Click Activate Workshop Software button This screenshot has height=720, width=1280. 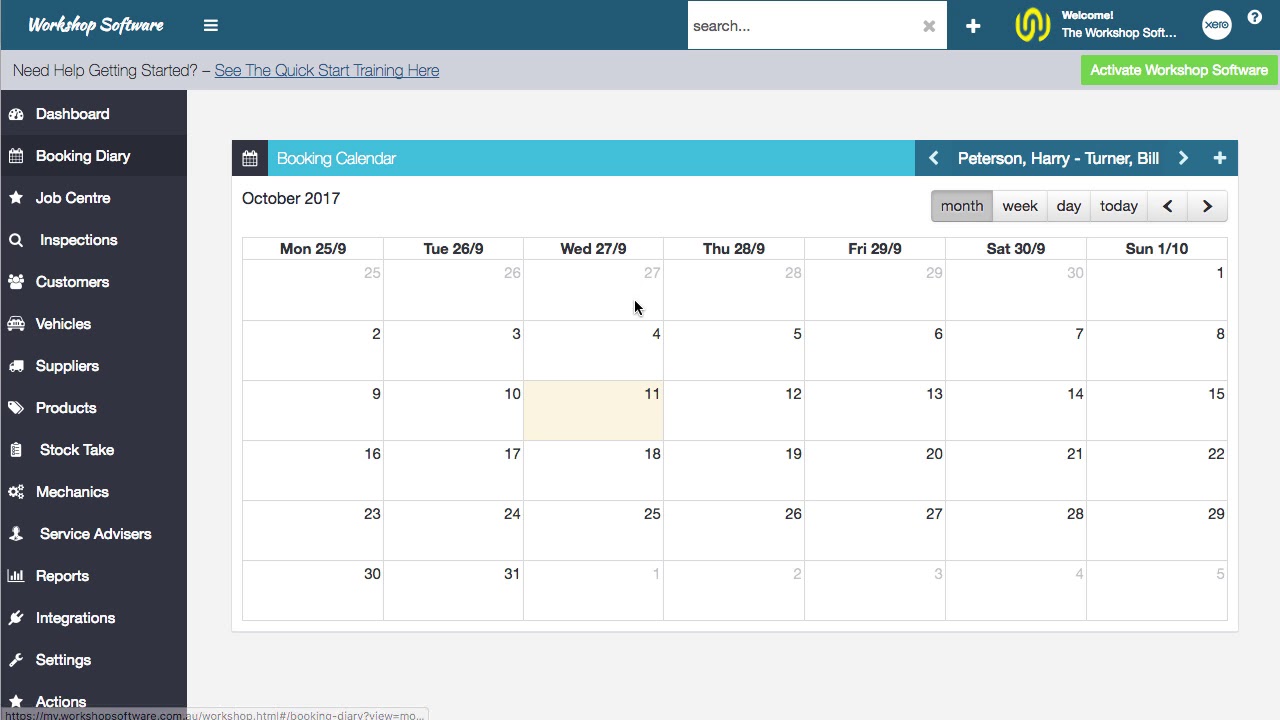point(1179,70)
